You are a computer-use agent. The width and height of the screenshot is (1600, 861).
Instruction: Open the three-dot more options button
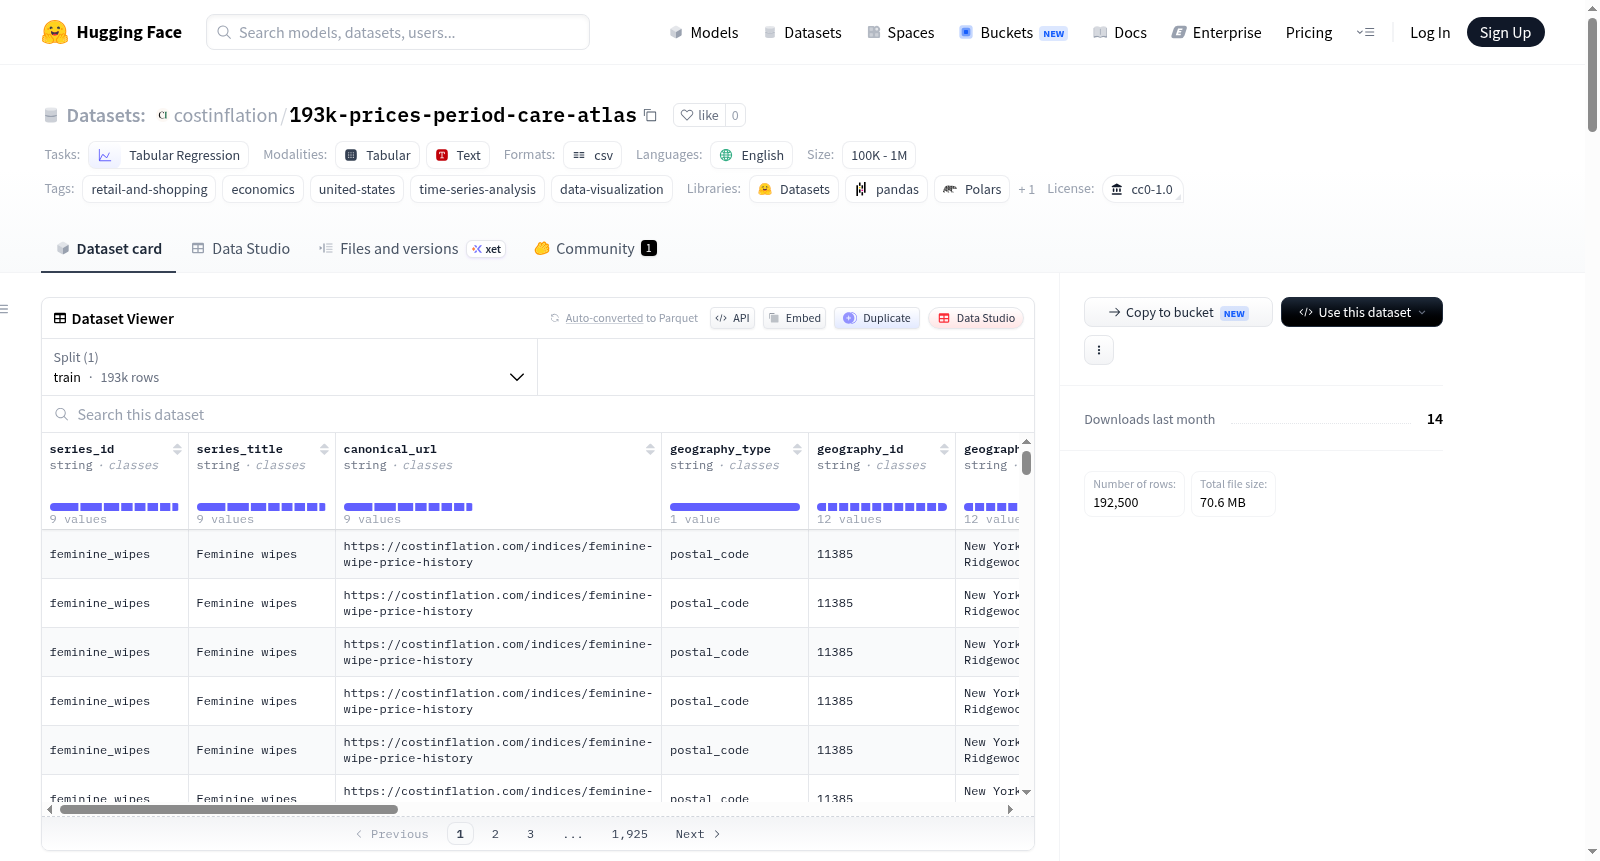click(1099, 350)
